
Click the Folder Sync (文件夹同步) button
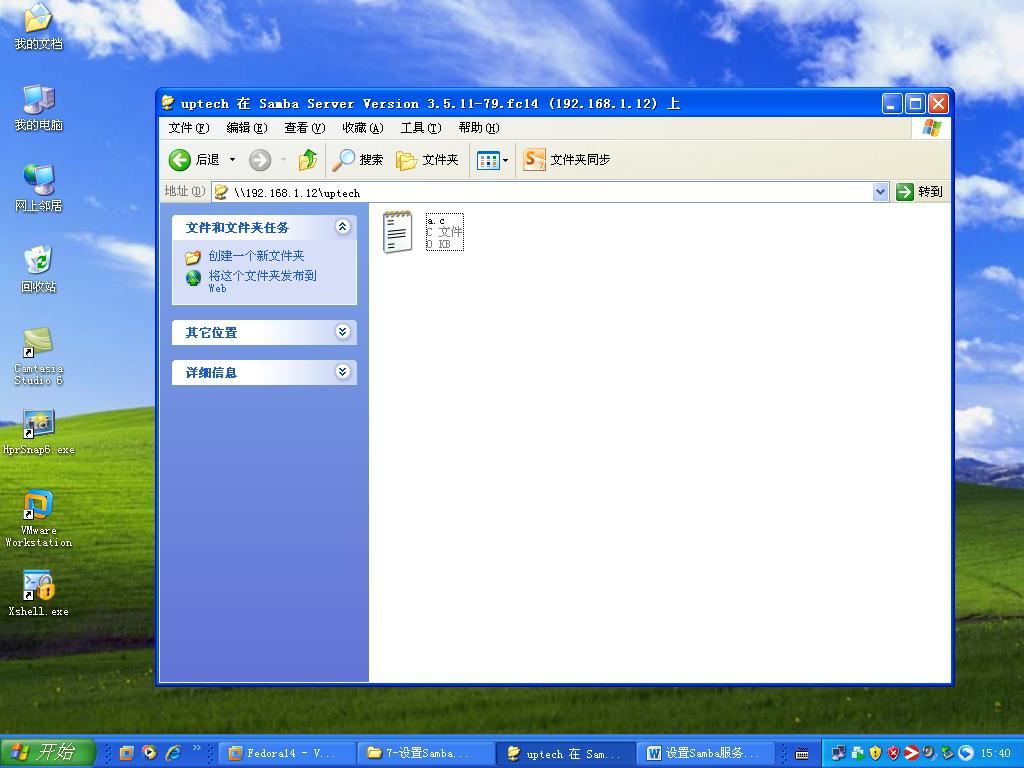coord(567,159)
